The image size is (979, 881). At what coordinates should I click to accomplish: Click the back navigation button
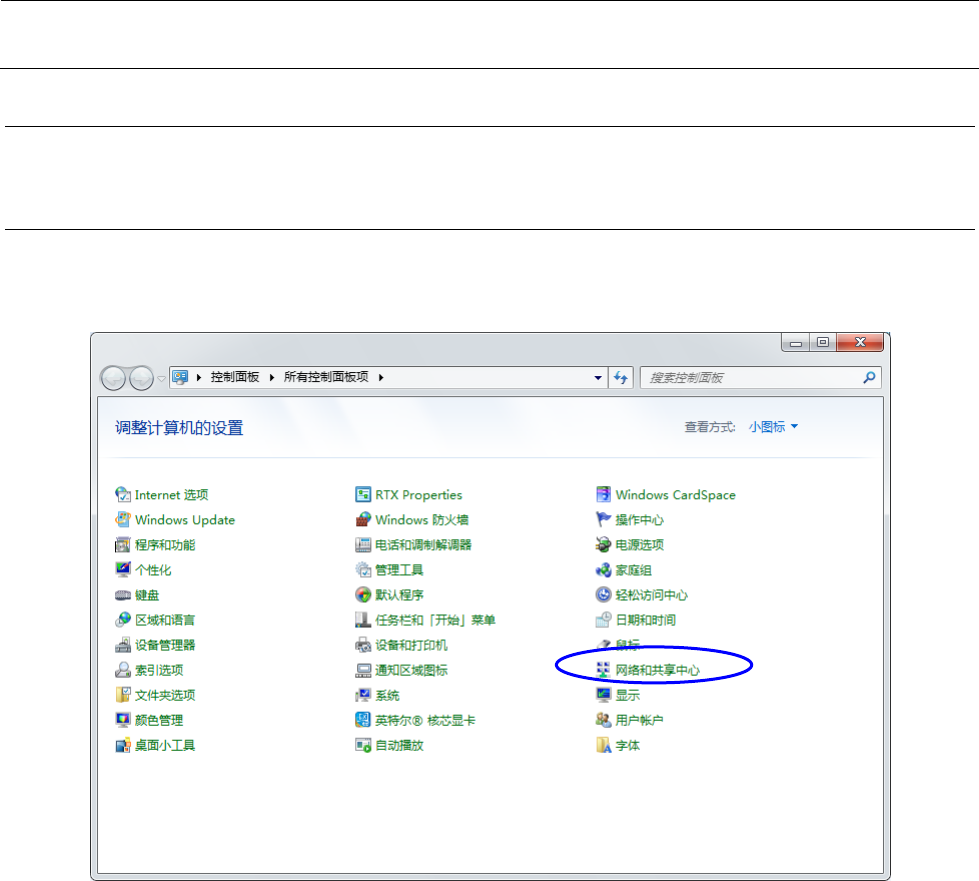coord(114,378)
